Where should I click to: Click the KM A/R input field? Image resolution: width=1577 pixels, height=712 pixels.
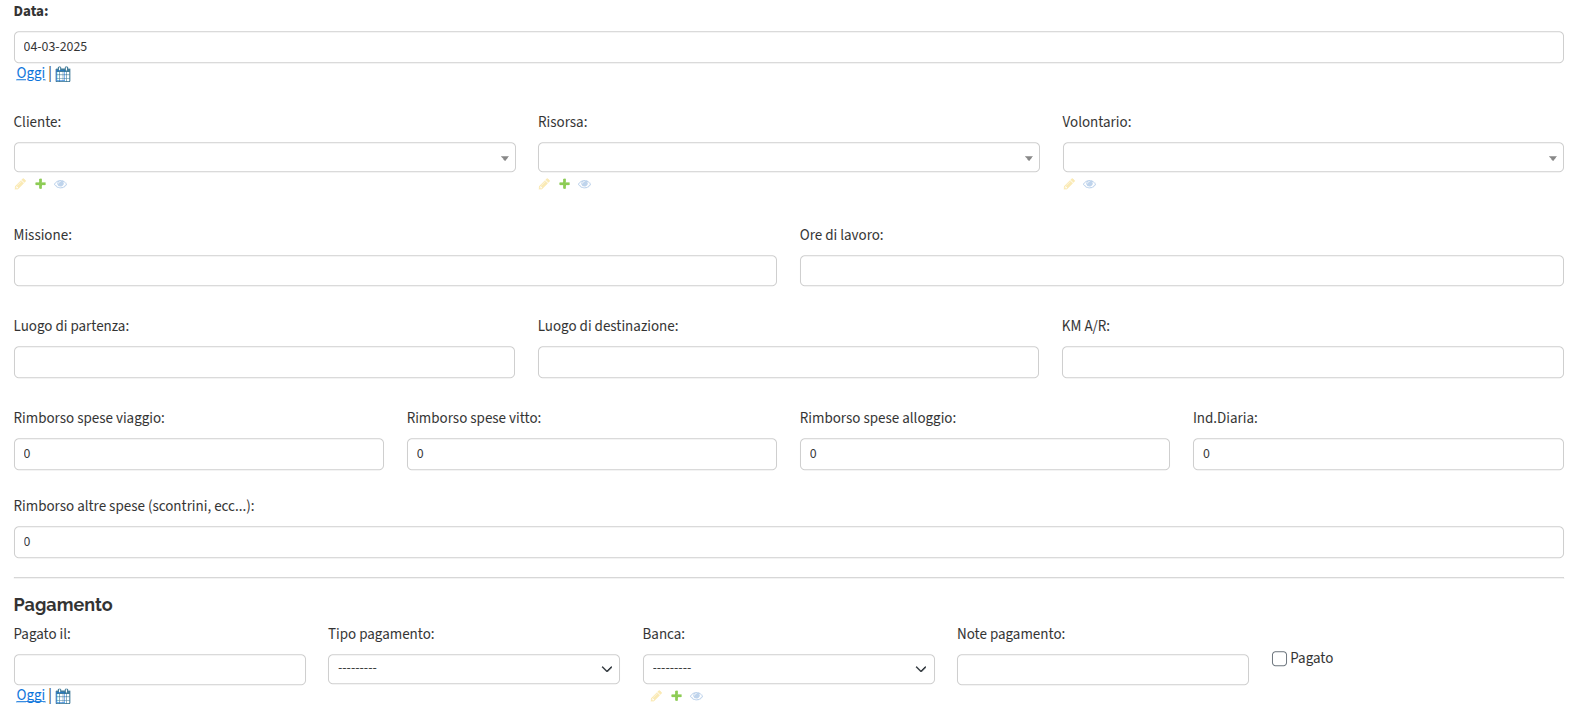(1313, 362)
